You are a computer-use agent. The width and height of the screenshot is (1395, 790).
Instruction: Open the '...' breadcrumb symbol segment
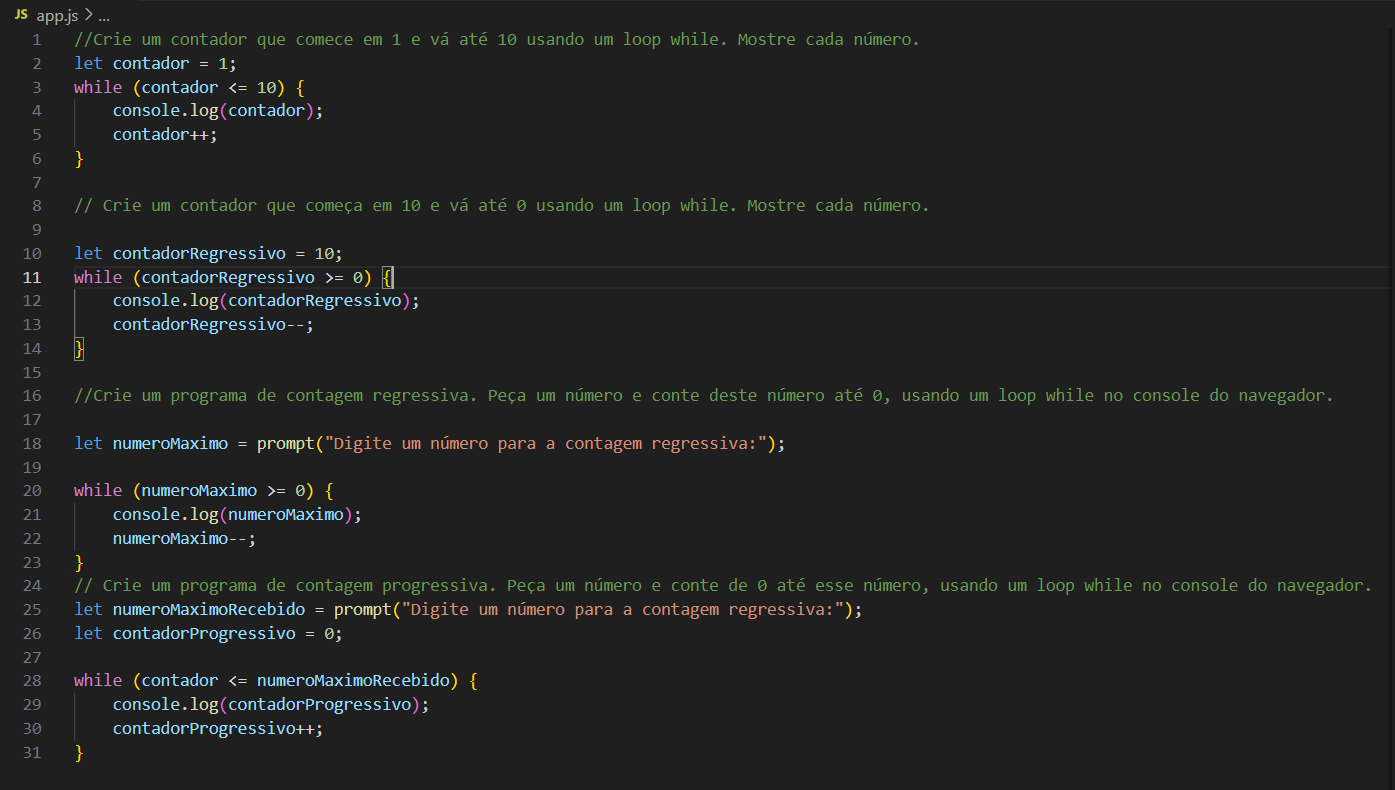coord(104,16)
